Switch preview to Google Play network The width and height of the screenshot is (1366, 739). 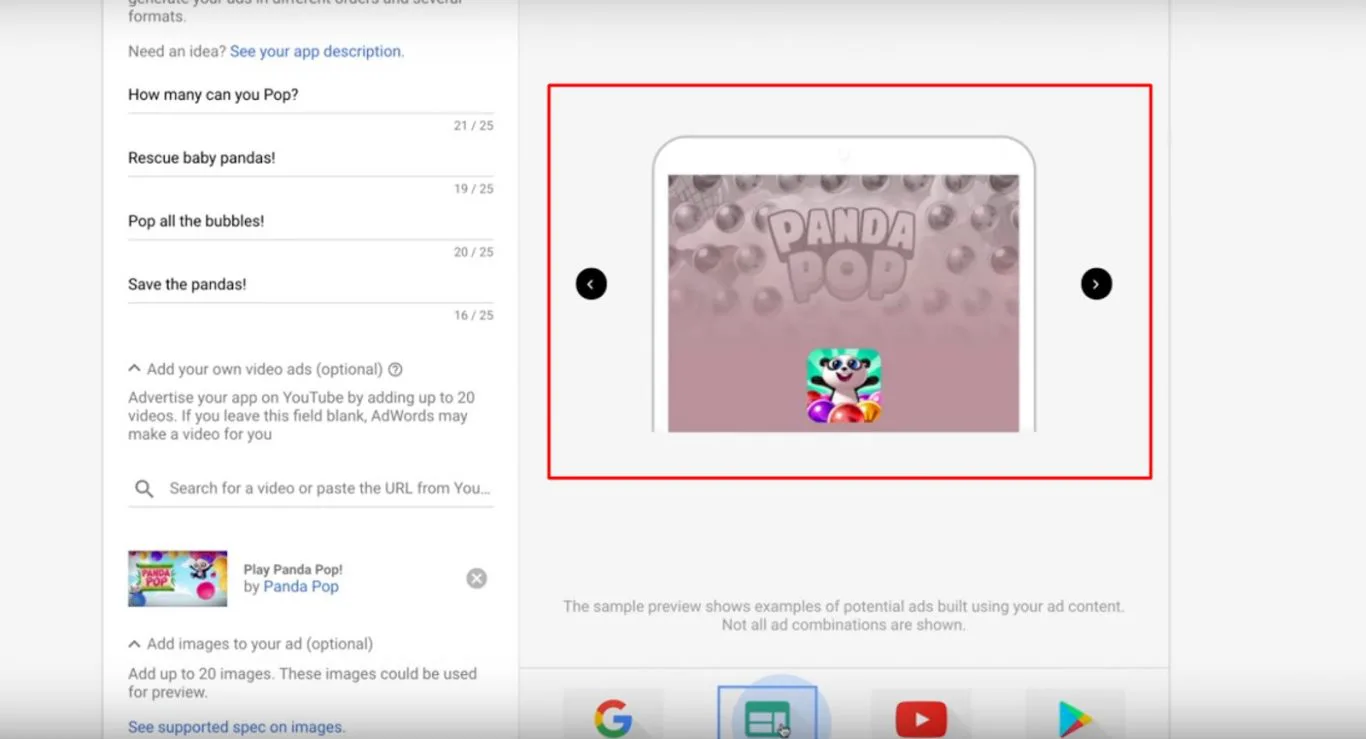[x=1075, y=716]
